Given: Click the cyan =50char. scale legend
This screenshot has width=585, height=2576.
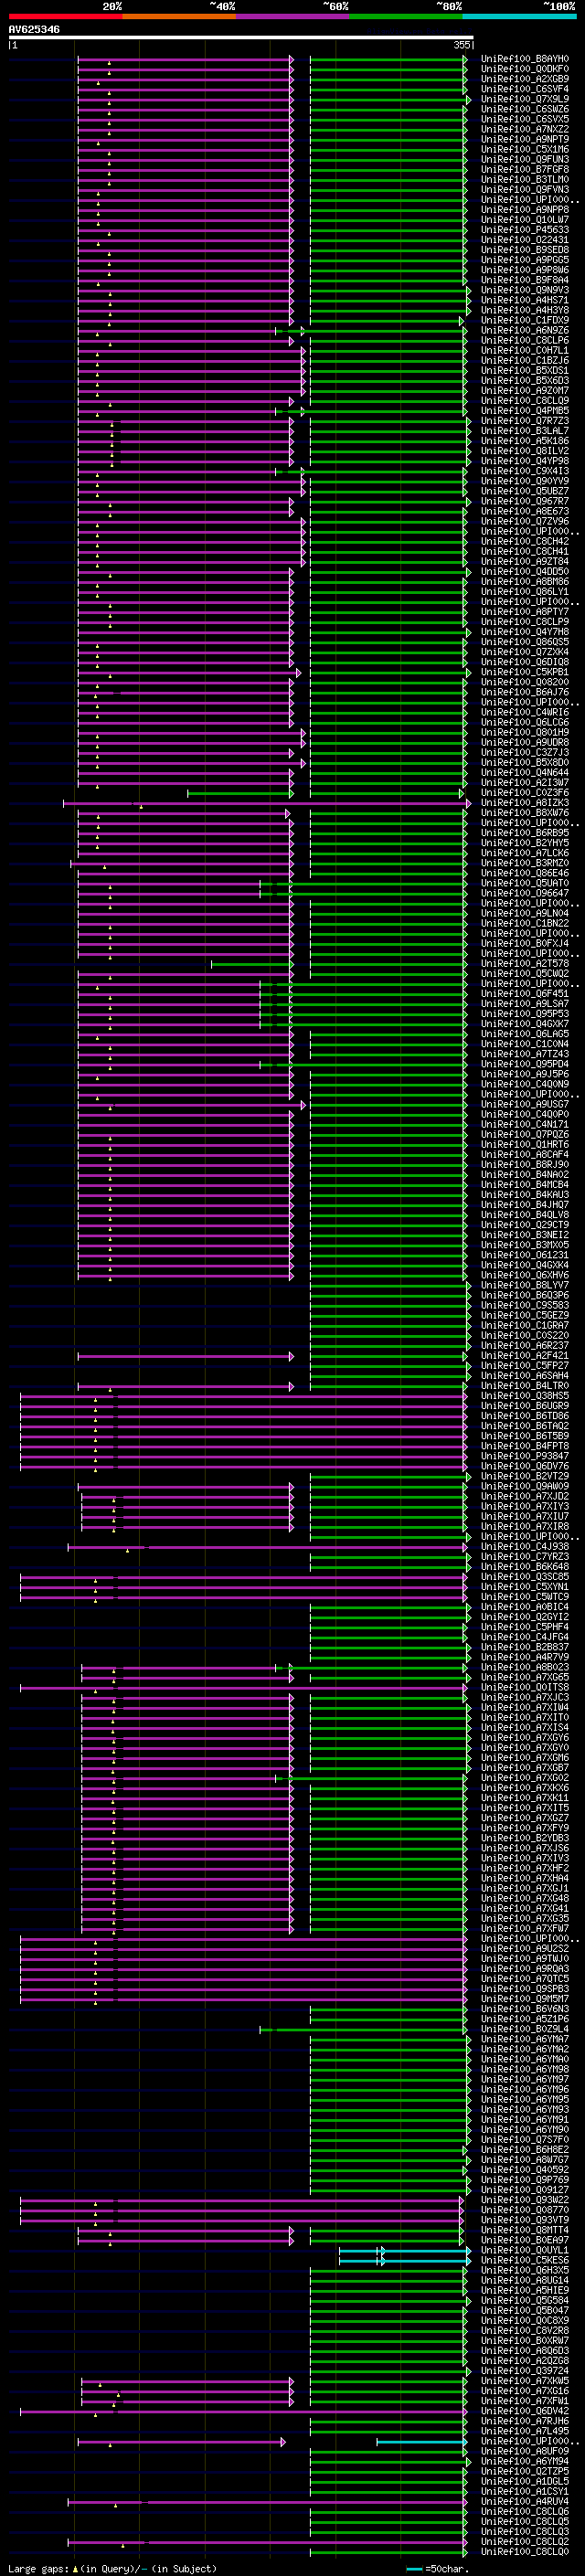Looking at the screenshot, I should [x=438, y=2568].
